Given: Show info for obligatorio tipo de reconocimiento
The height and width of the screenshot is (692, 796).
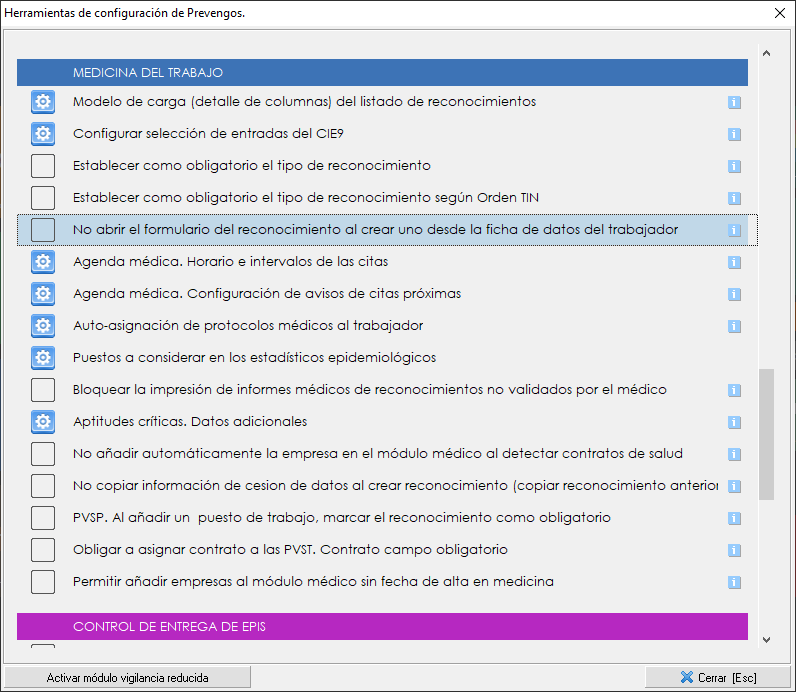Looking at the screenshot, I should pos(734,166).
